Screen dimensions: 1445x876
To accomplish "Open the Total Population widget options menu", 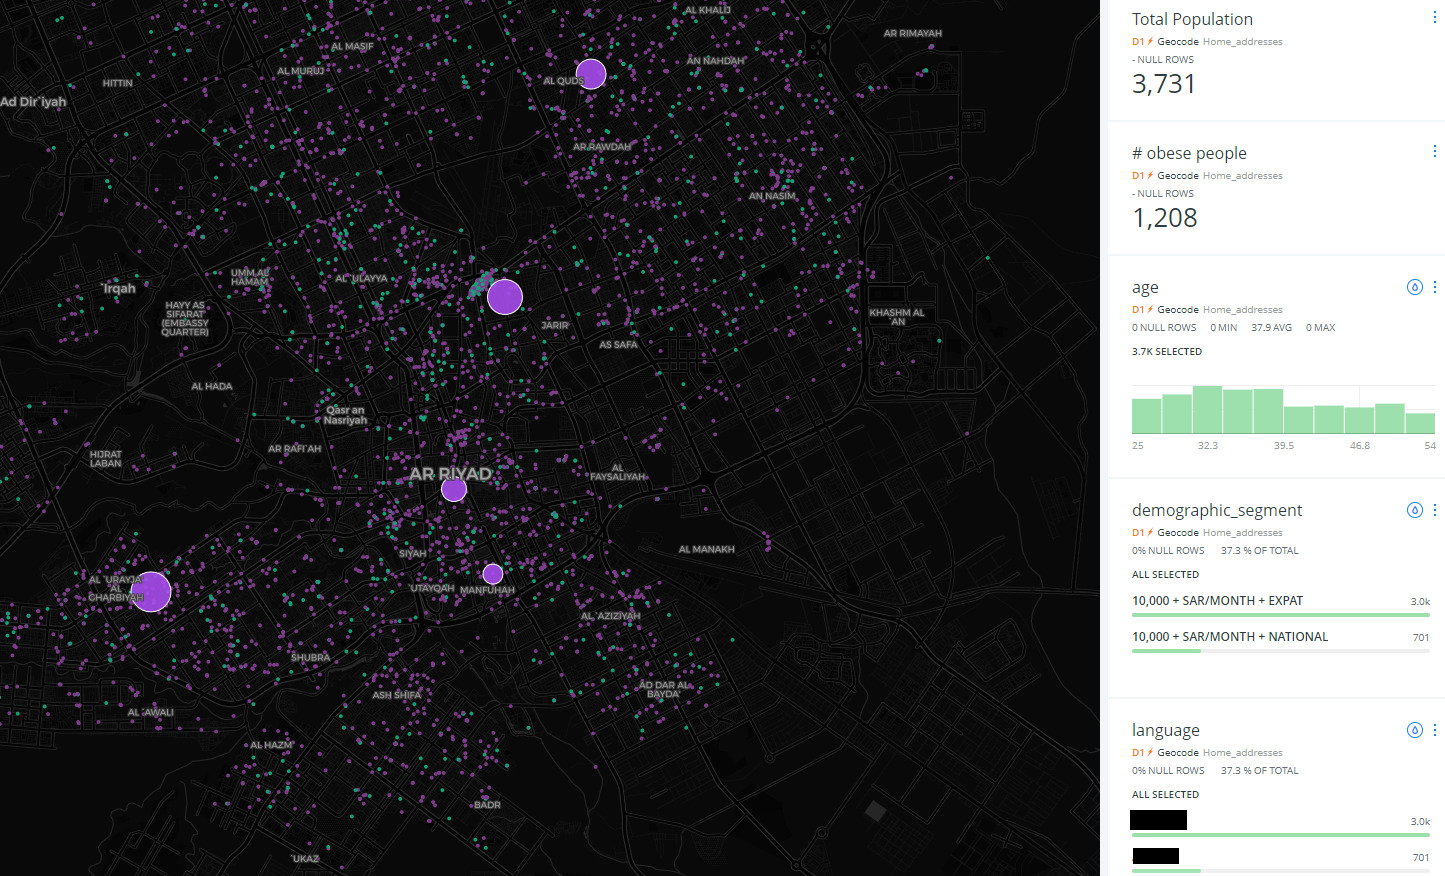I will (1434, 18).
